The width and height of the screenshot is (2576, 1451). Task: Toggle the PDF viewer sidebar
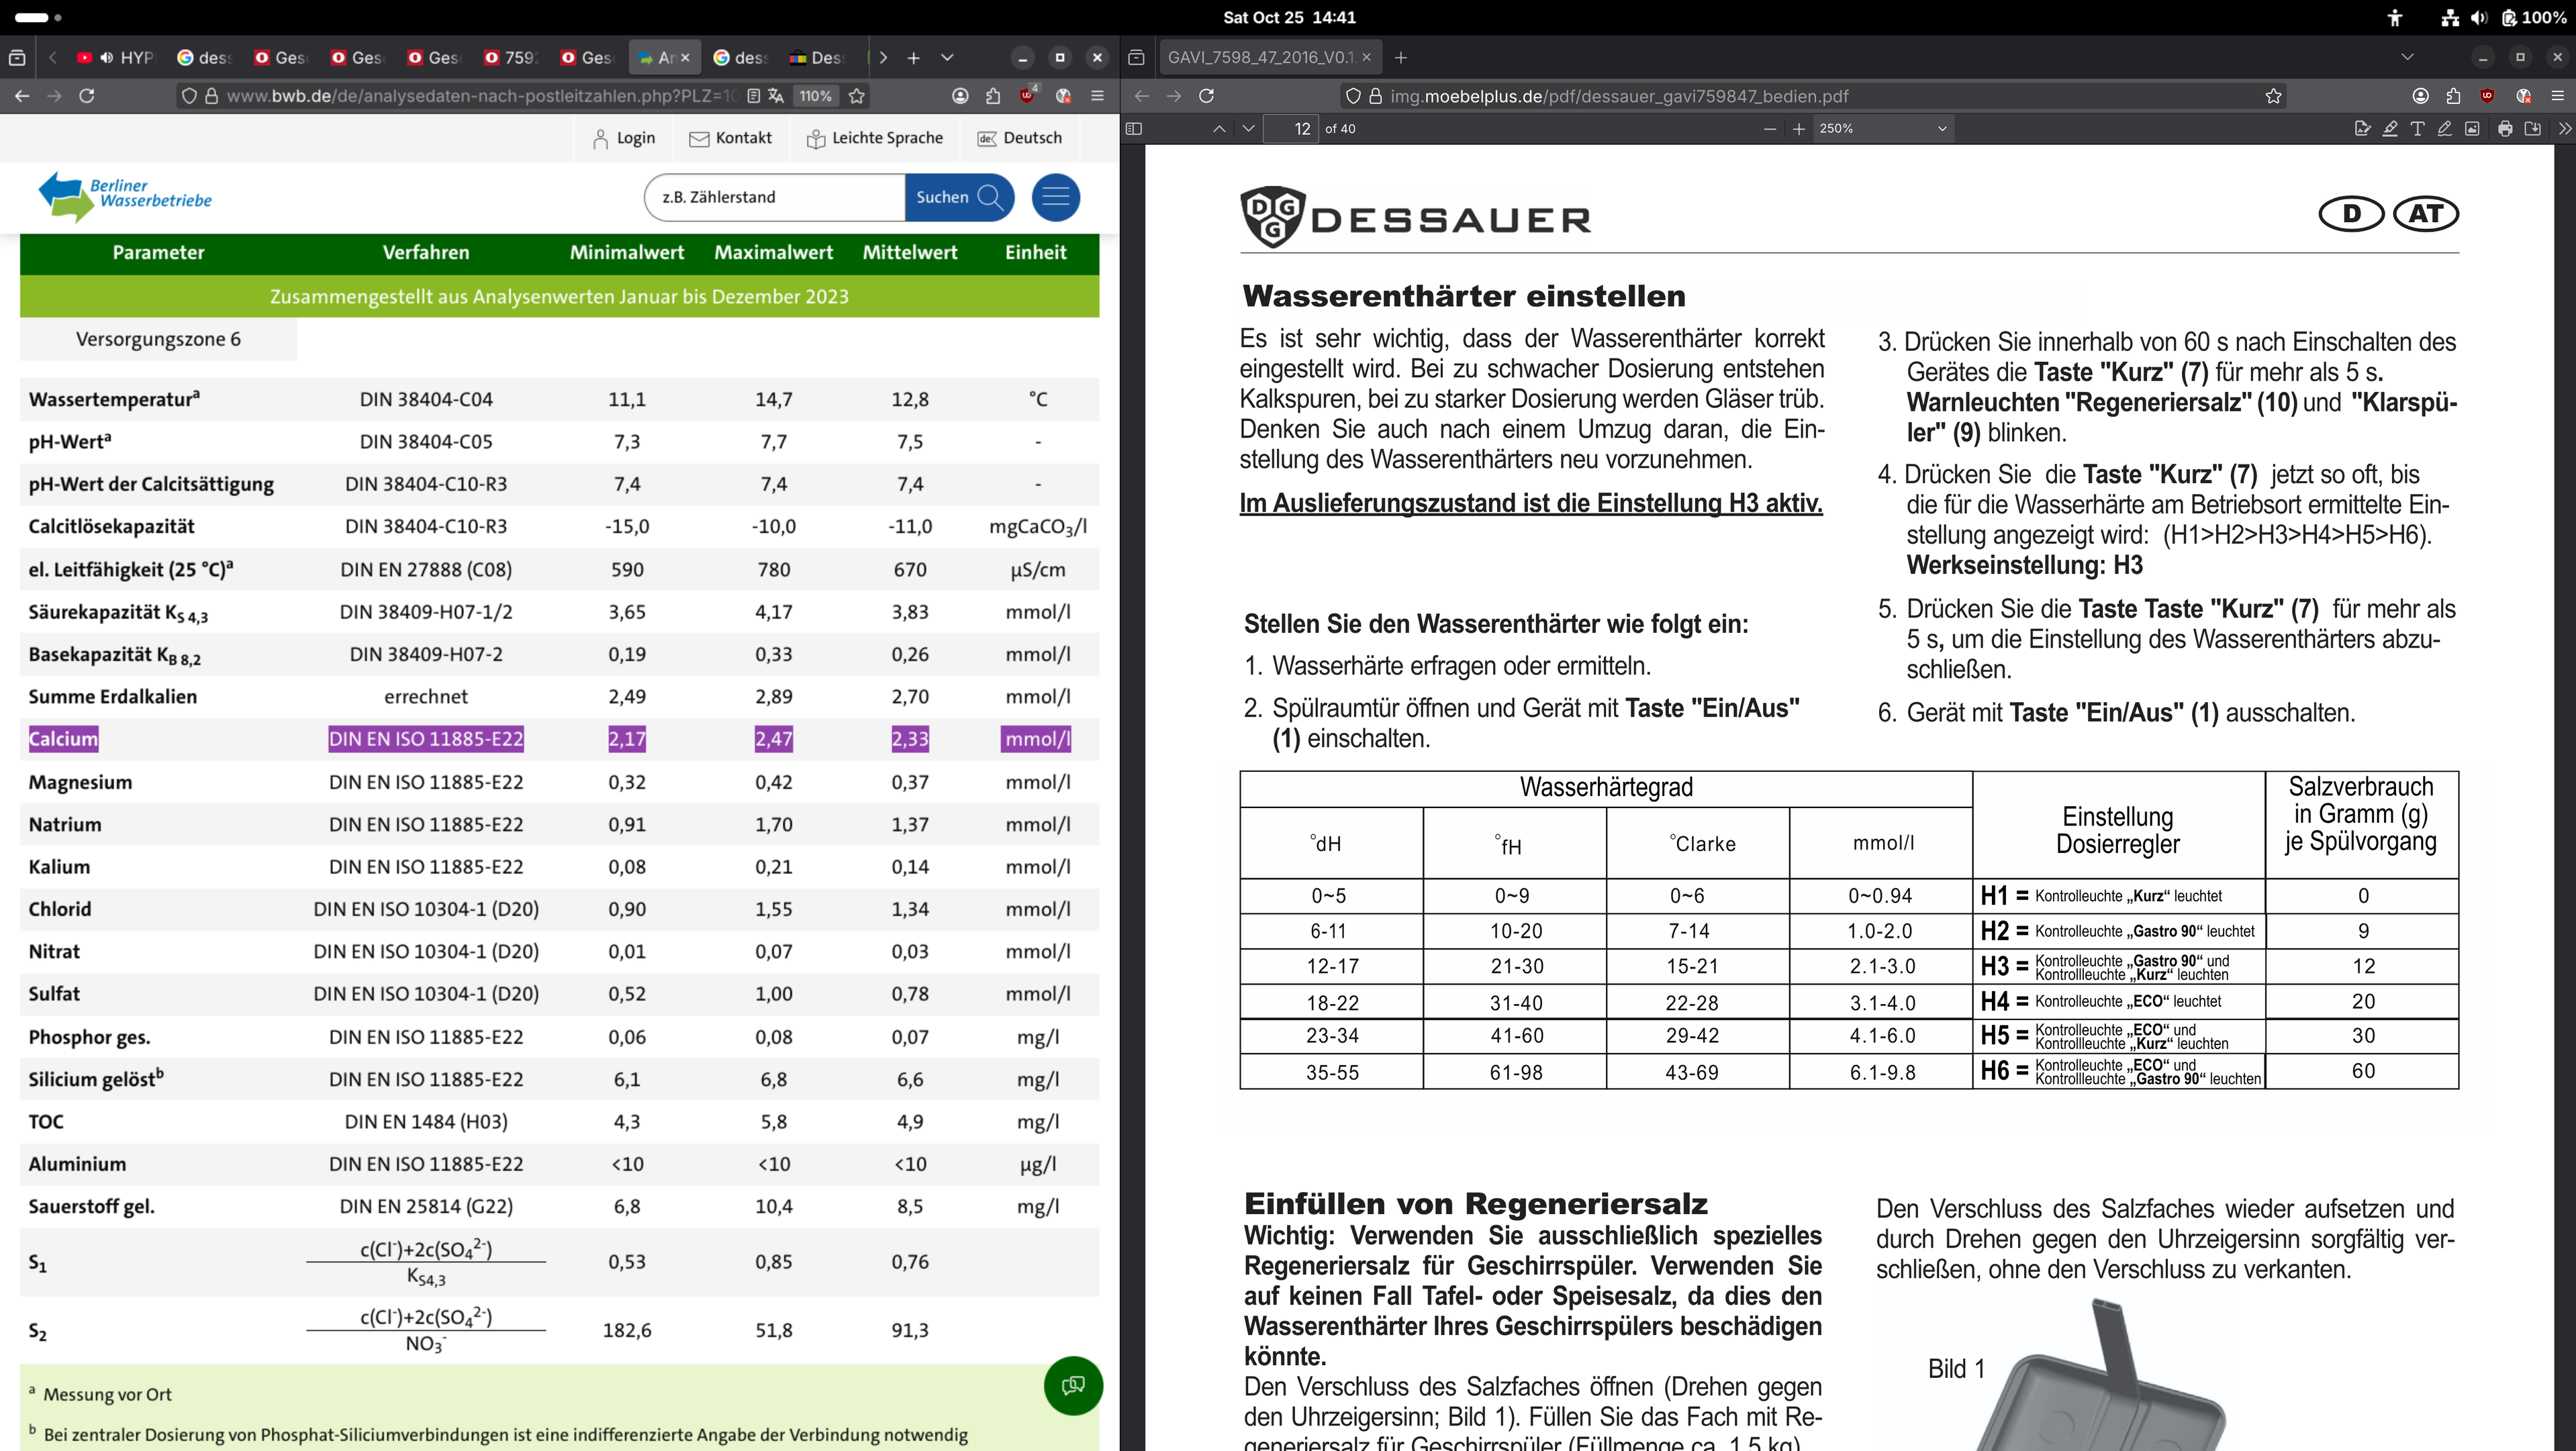1134,128
